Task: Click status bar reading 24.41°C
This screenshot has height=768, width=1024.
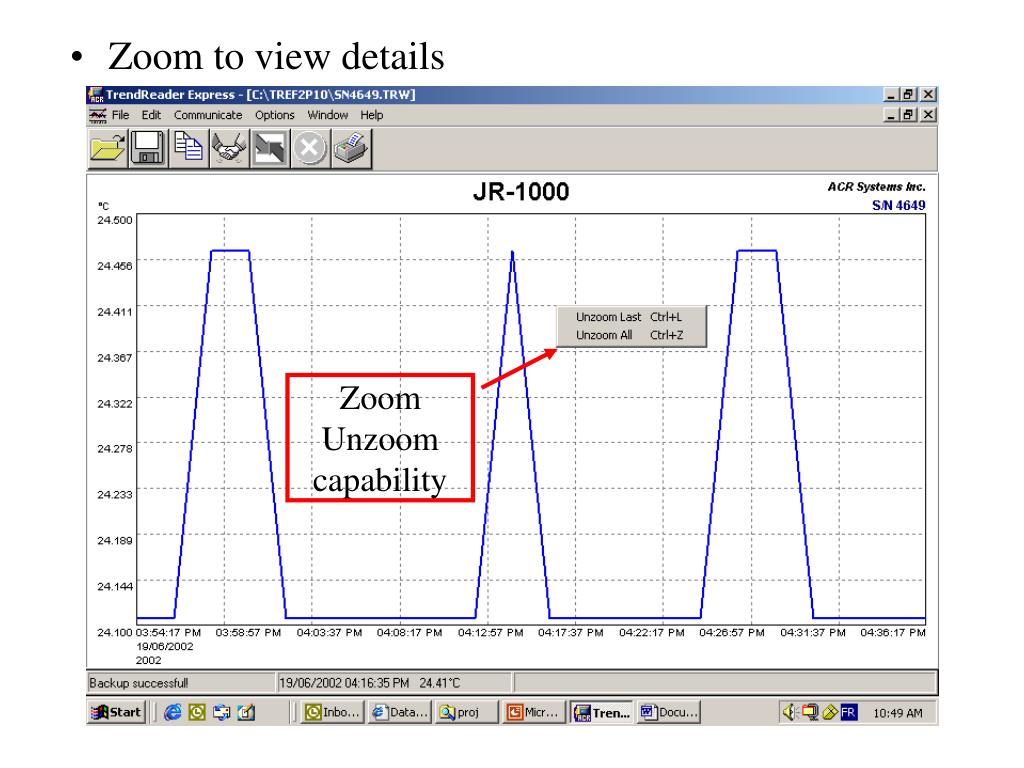Action: pos(440,683)
